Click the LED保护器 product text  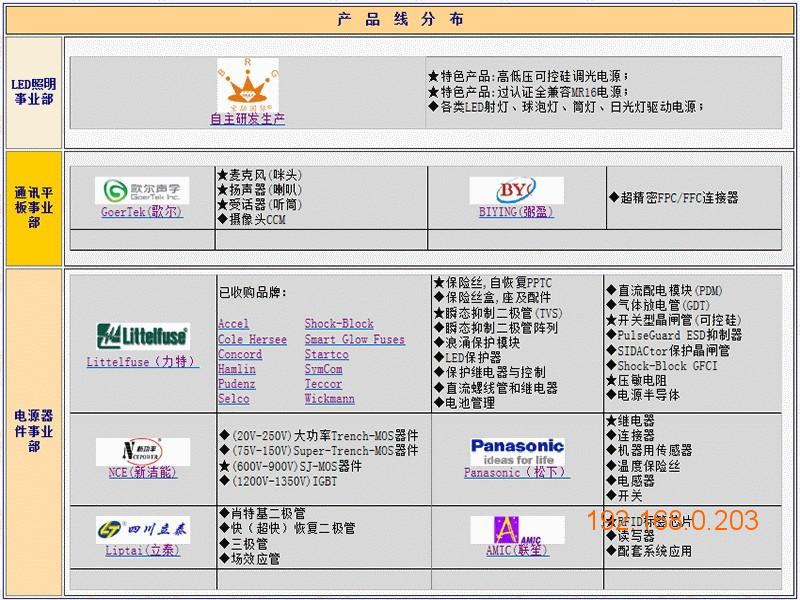[467, 358]
